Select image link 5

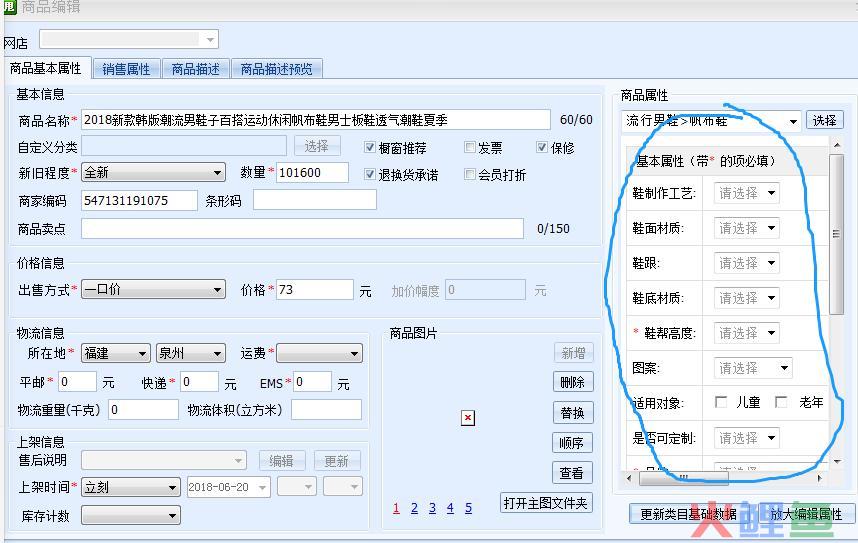pyautogui.click(x=468, y=509)
